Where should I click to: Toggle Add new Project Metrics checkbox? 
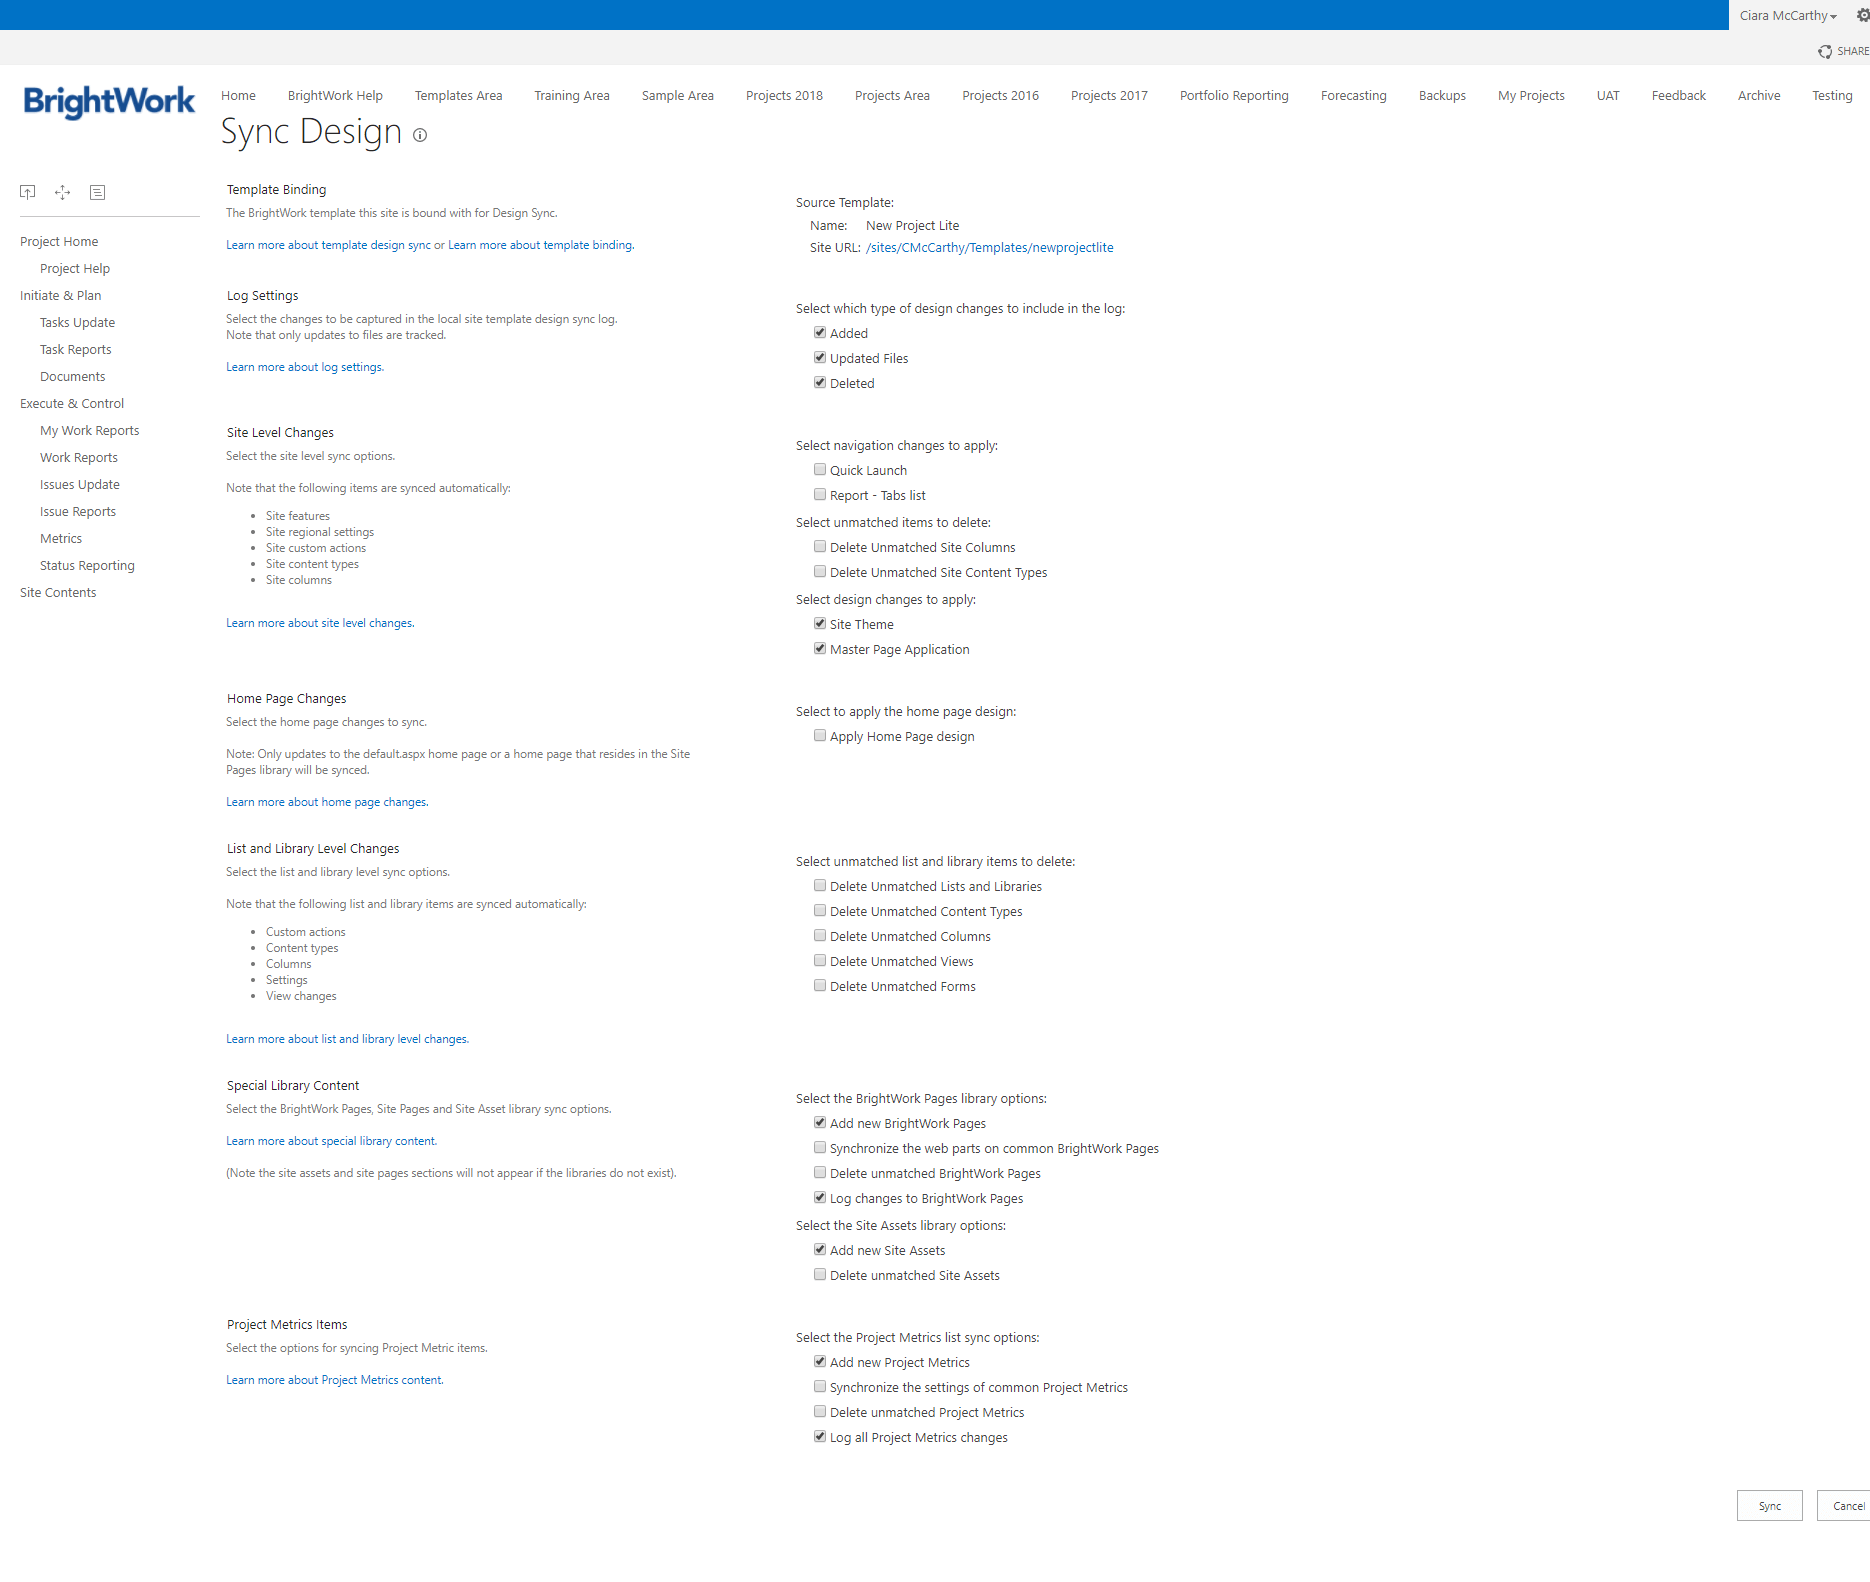(820, 1361)
